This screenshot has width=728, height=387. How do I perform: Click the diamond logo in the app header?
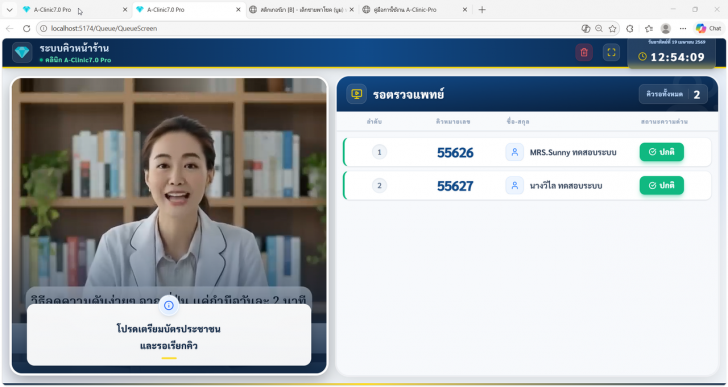22,52
